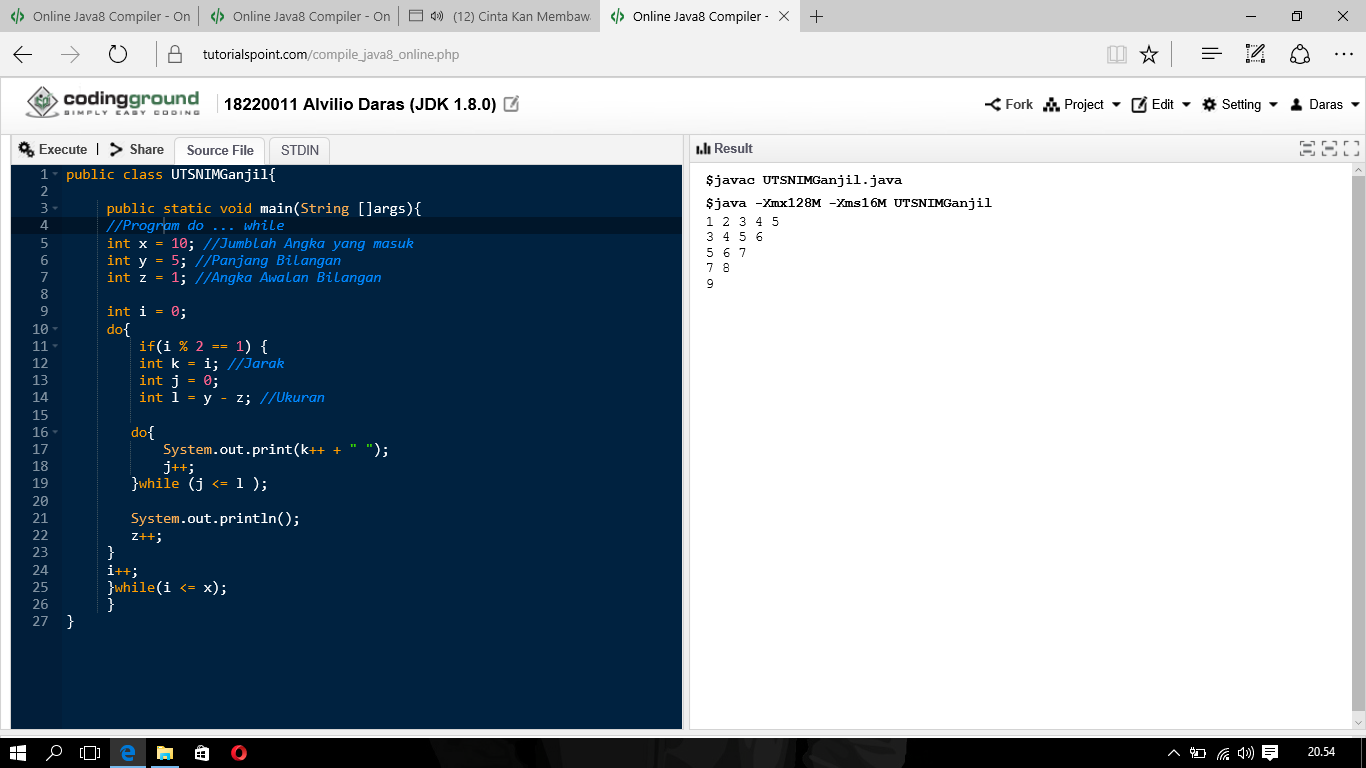The image size is (1366, 768).
Task: Click the fullscreen icon in Result header
Action: click(1351, 149)
